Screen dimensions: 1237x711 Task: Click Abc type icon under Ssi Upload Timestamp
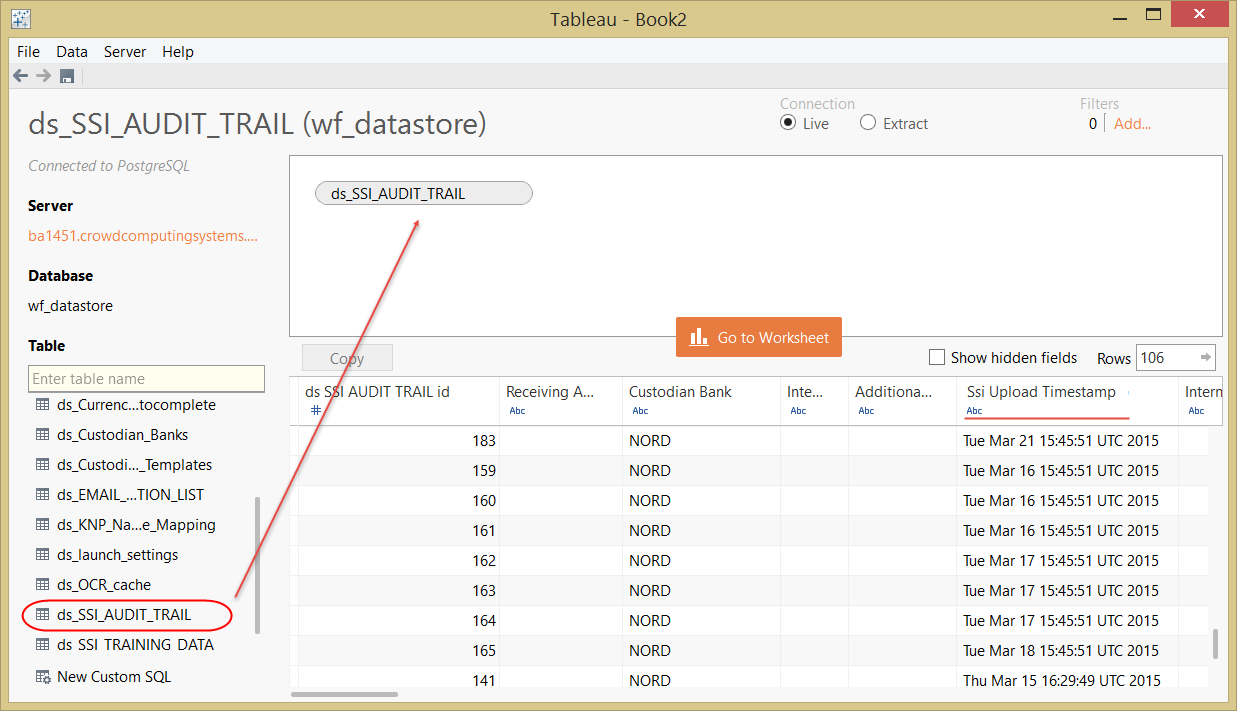[x=974, y=411]
